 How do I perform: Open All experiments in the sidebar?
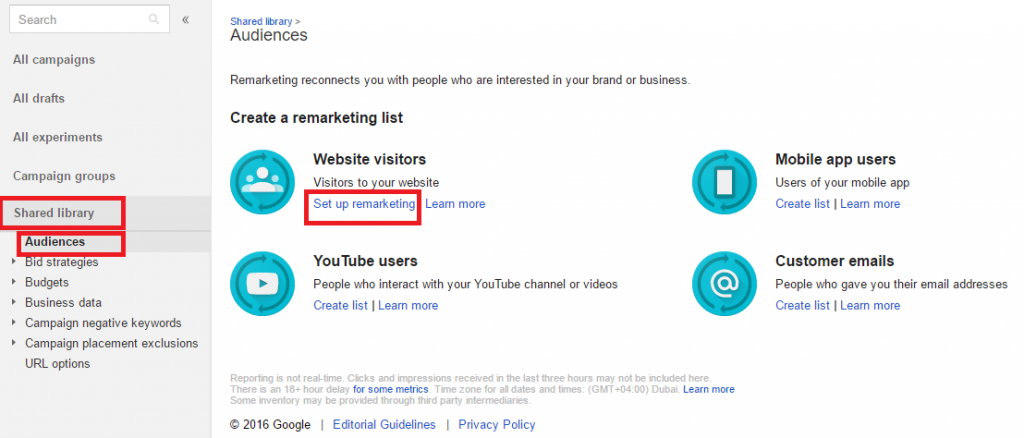coord(57,137)
